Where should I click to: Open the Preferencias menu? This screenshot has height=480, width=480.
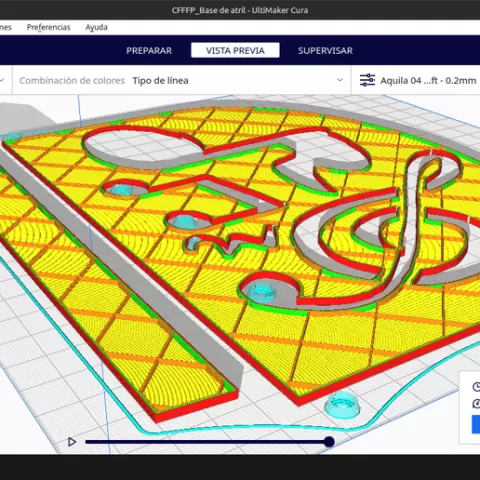[49, 27]
